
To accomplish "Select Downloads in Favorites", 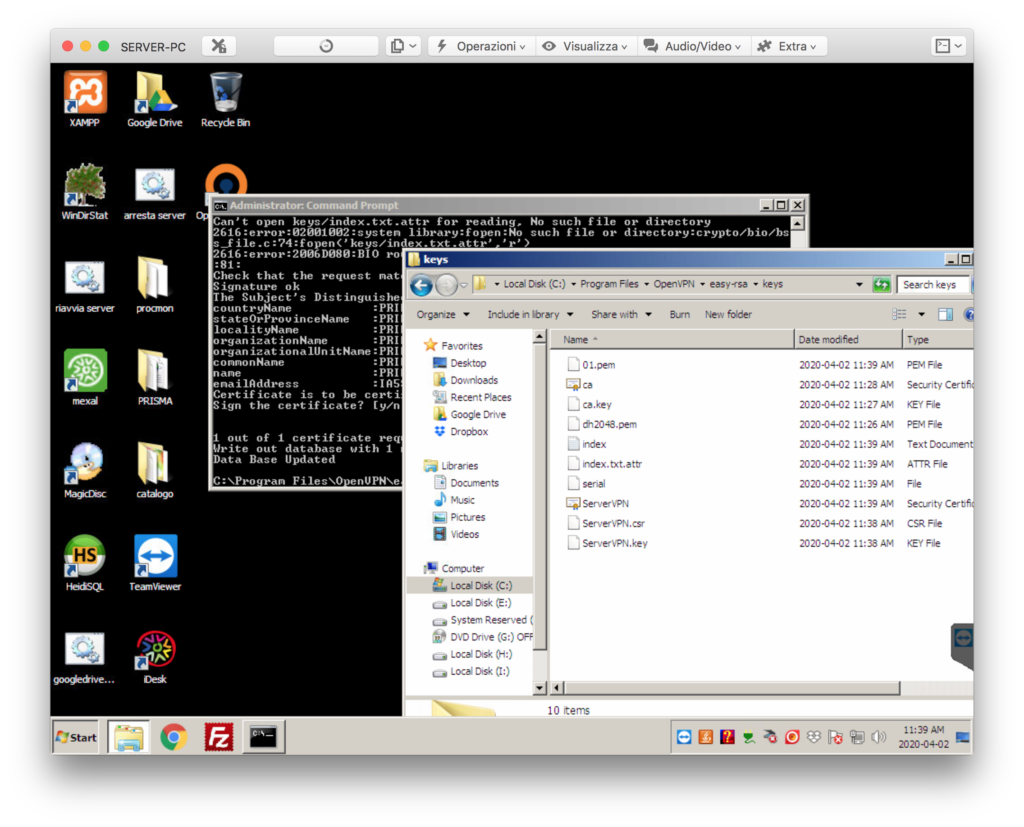I will click(466, 380).
